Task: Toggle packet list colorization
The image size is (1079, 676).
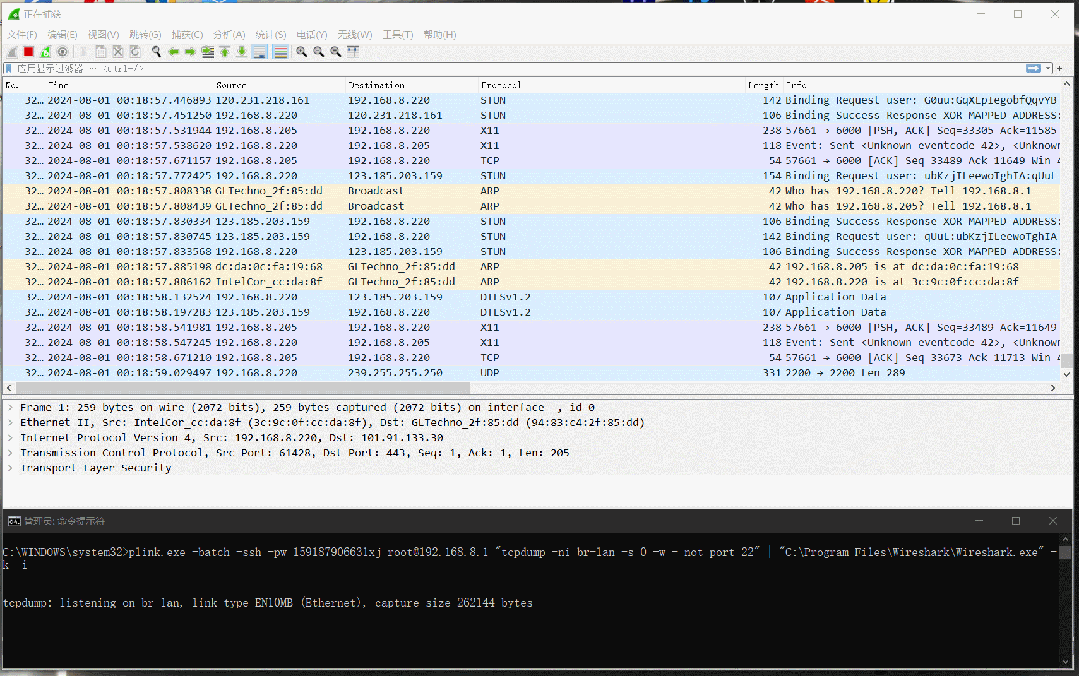Action: pos(281,52)
